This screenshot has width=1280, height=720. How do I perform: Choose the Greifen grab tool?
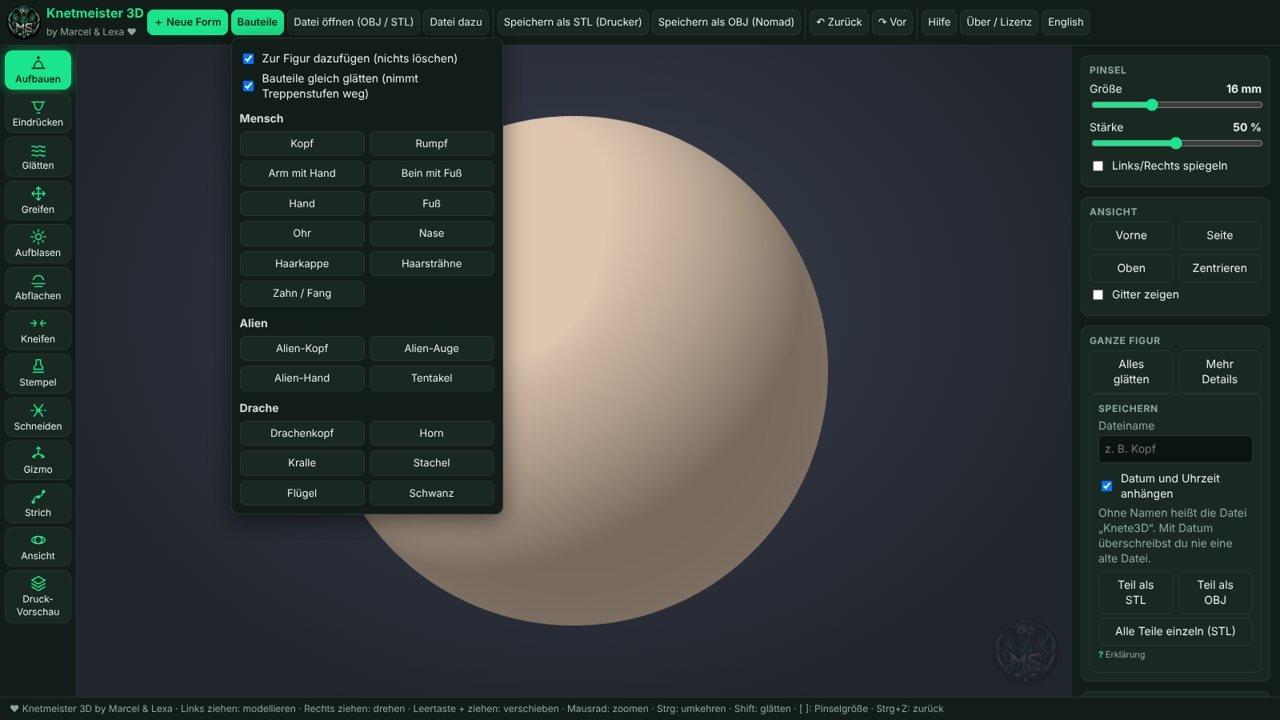click(x=38, y=200)
